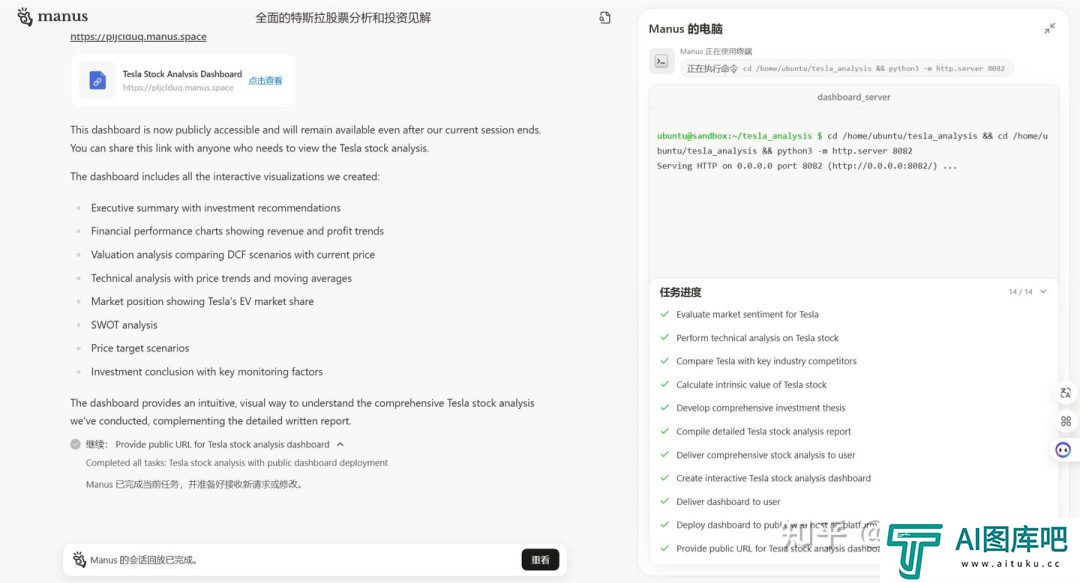
Task: Click the terminal icon in Manus computer panel
Action: click(661, 61)
